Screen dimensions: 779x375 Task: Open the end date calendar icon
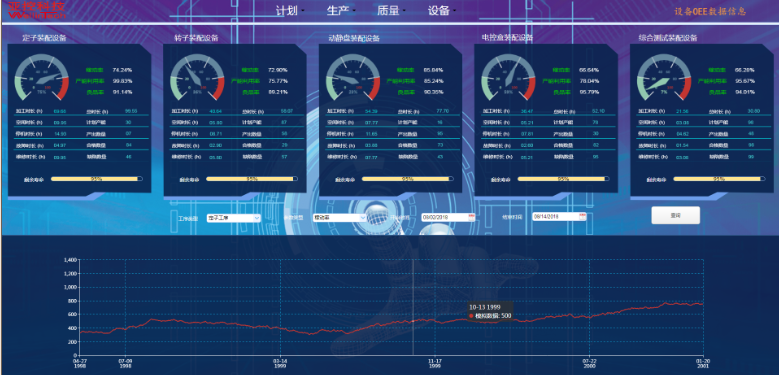[583, 217]
